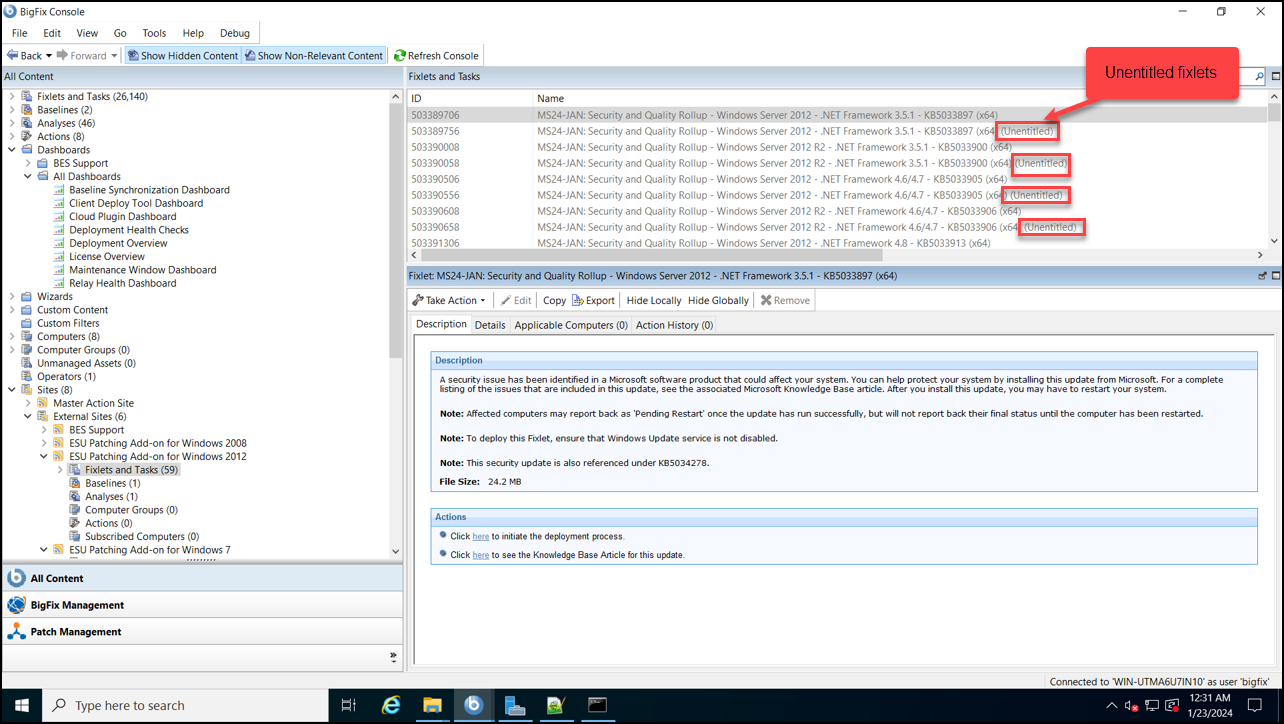Click the BigFix Console taskbar icon
Image resolution: width=1284 pixels, height=724 pixels.
coord(474,705)
